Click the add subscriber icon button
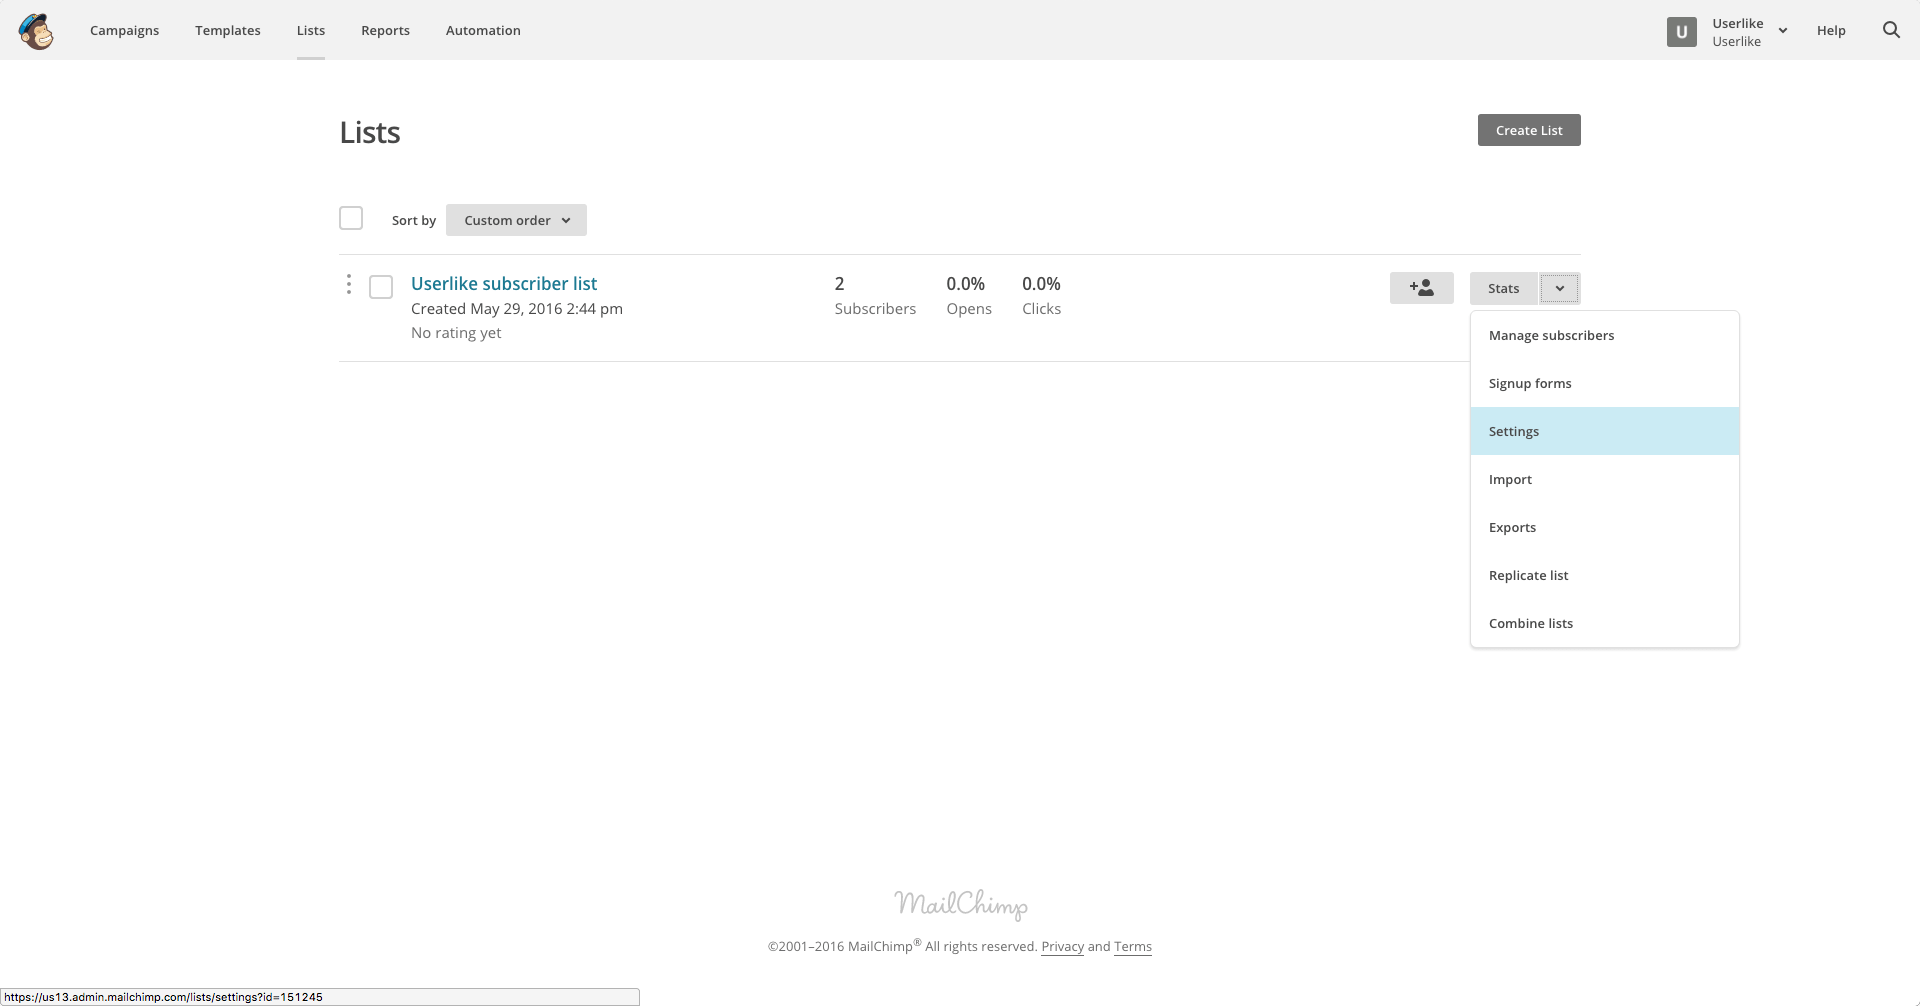Screen dimensions: 1920x1006 [1421, 288]
